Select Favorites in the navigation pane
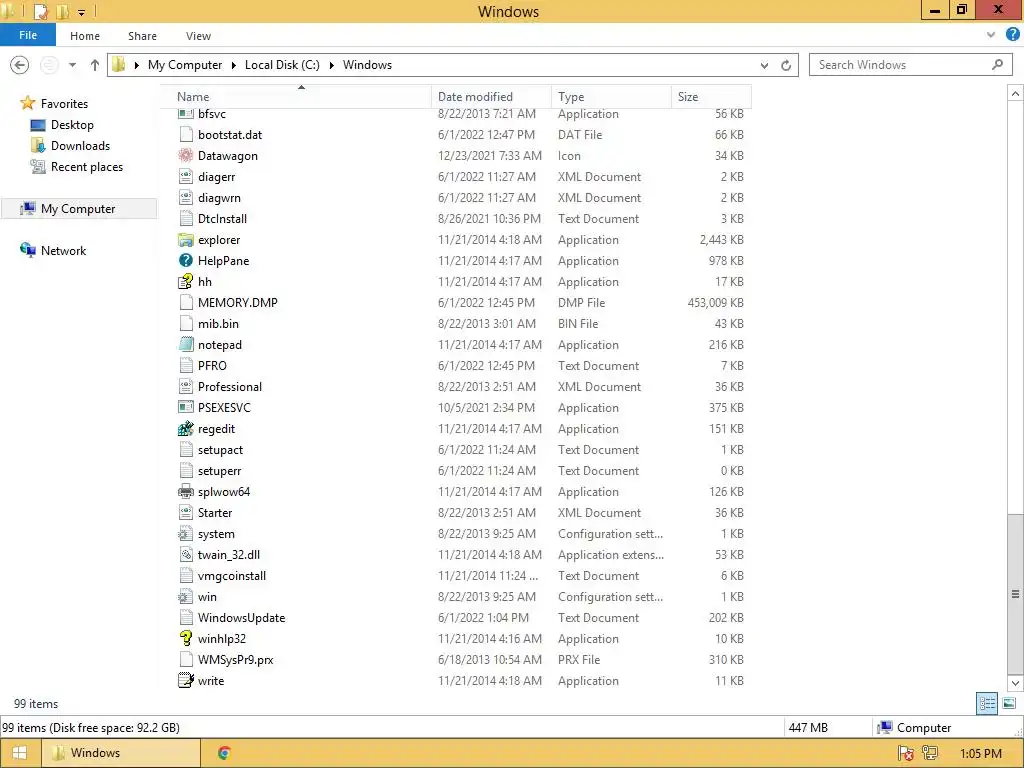1024x768 pixels. 64,103
